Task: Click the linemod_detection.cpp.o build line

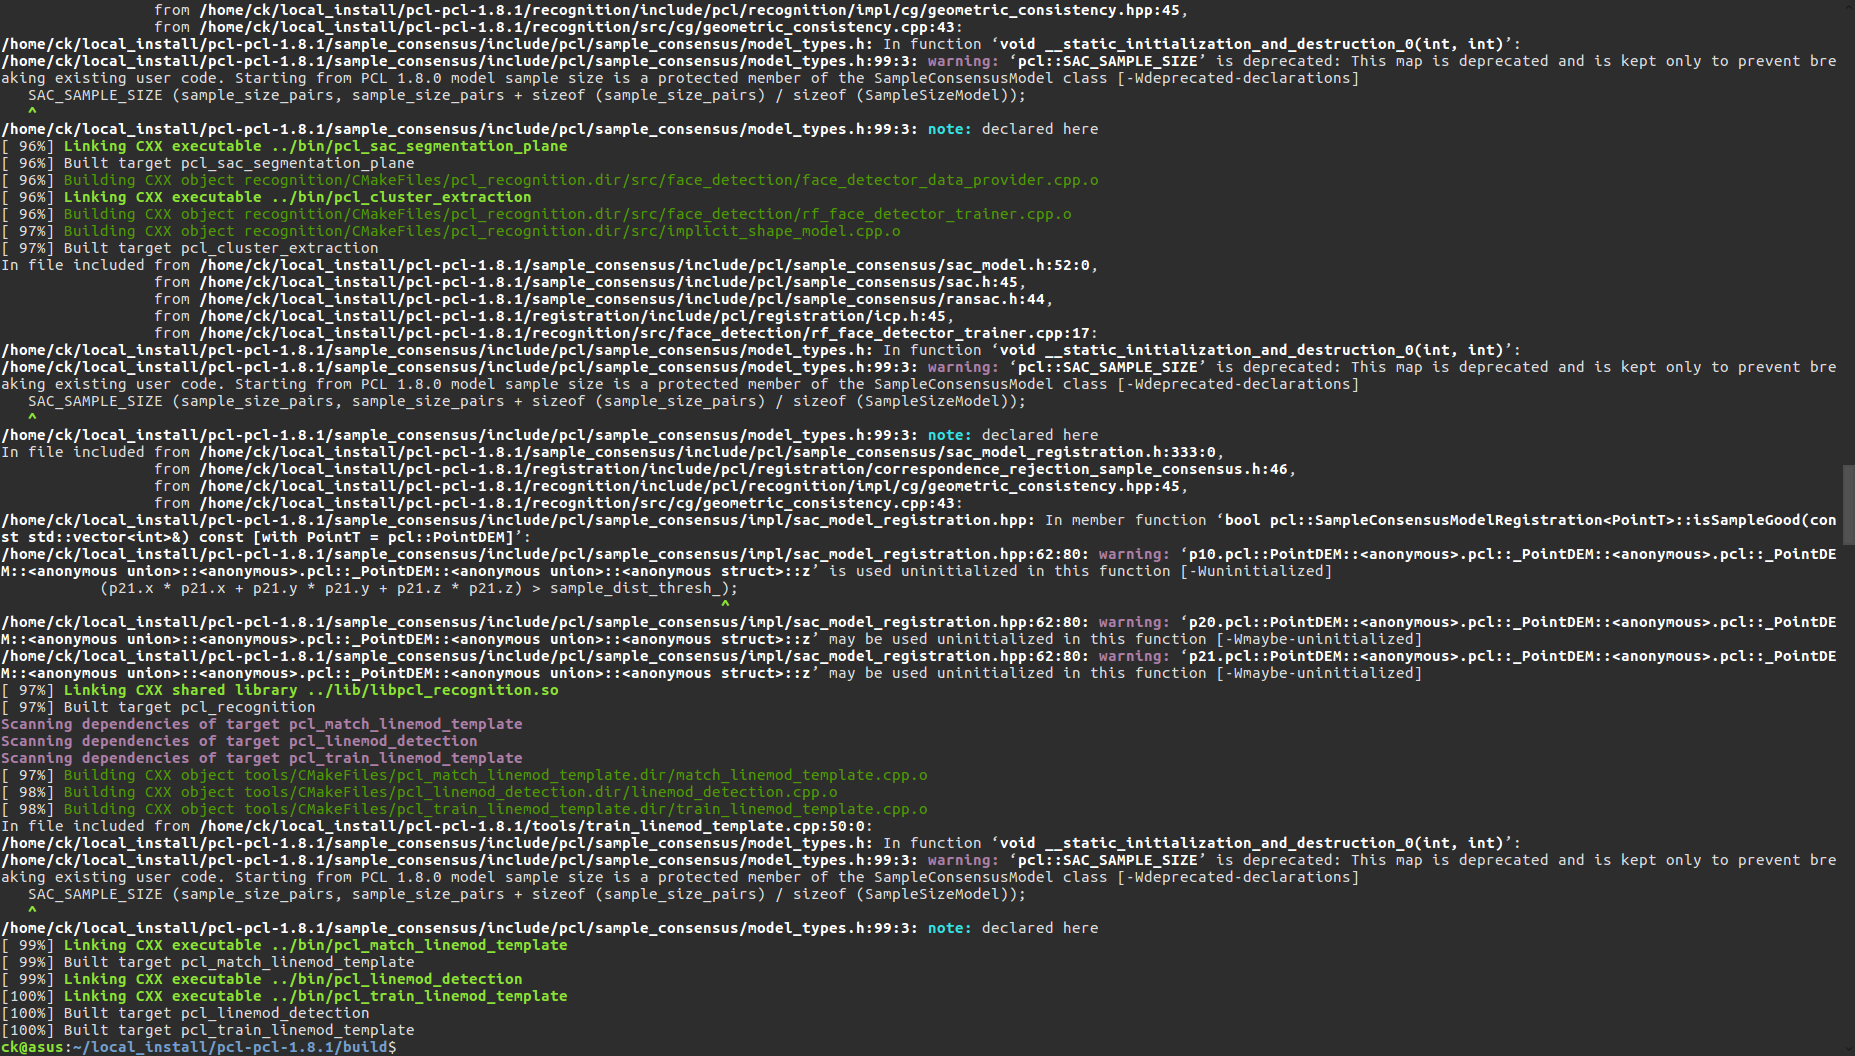Action: tap(450, 792)
